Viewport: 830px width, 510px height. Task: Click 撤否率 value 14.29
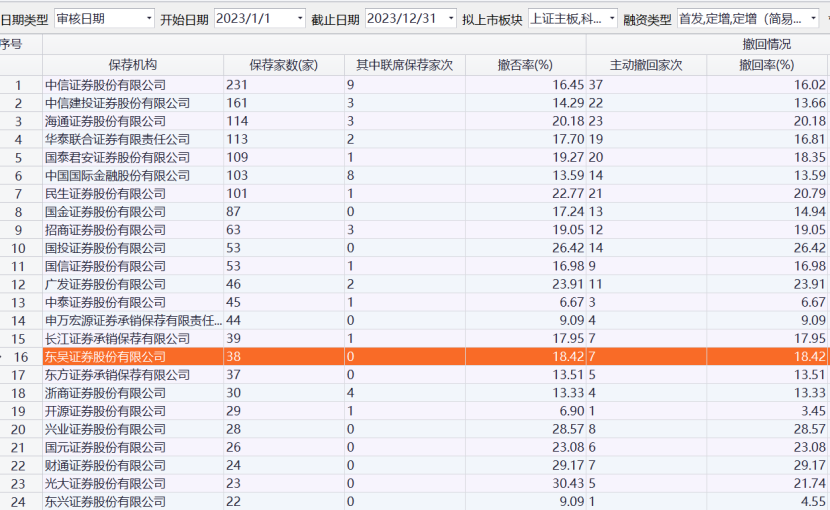pos(568,103)
